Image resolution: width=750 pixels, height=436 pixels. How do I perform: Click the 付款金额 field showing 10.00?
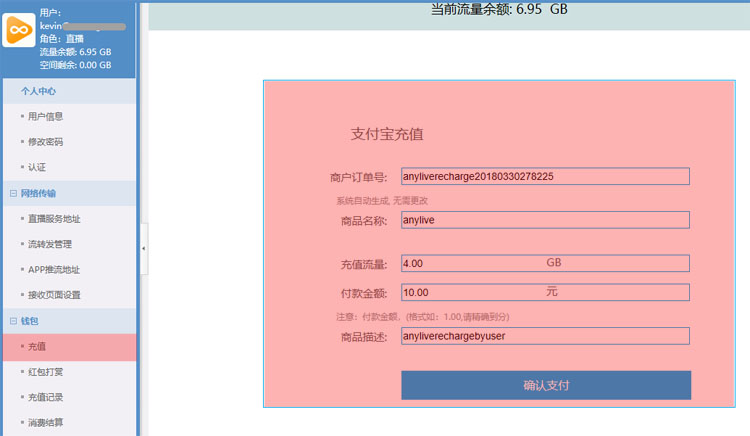(545, 293)
